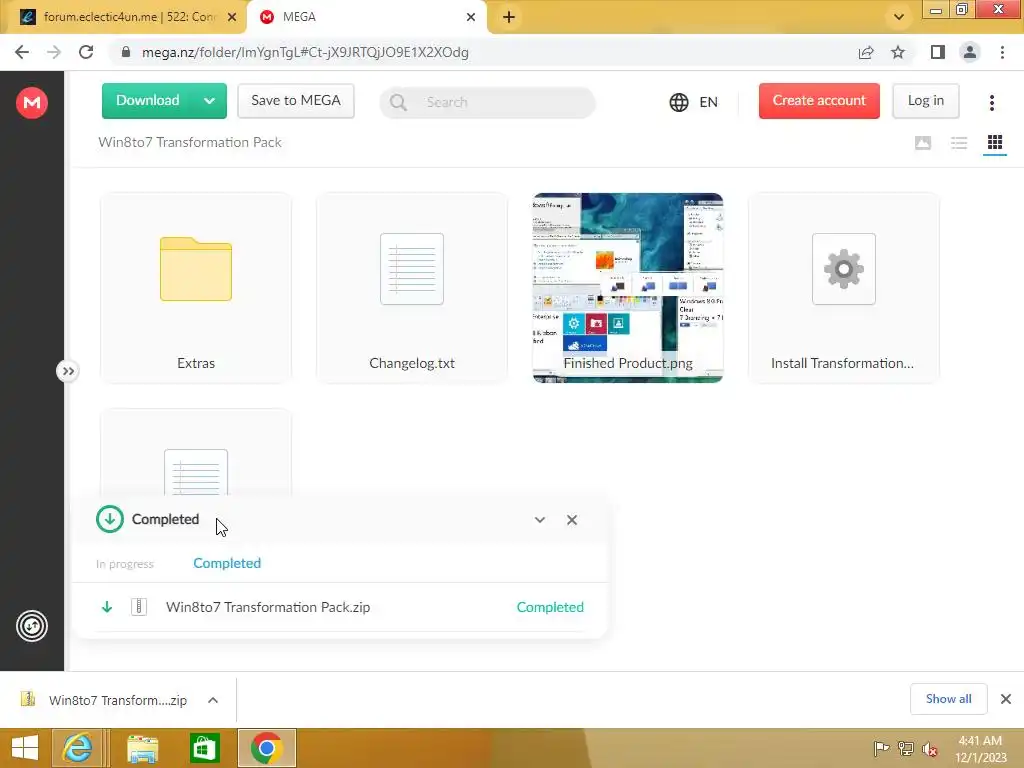Viewport: 1024px width, 768px height.
Task: Click the green Download button
Action: coord(148,101)
